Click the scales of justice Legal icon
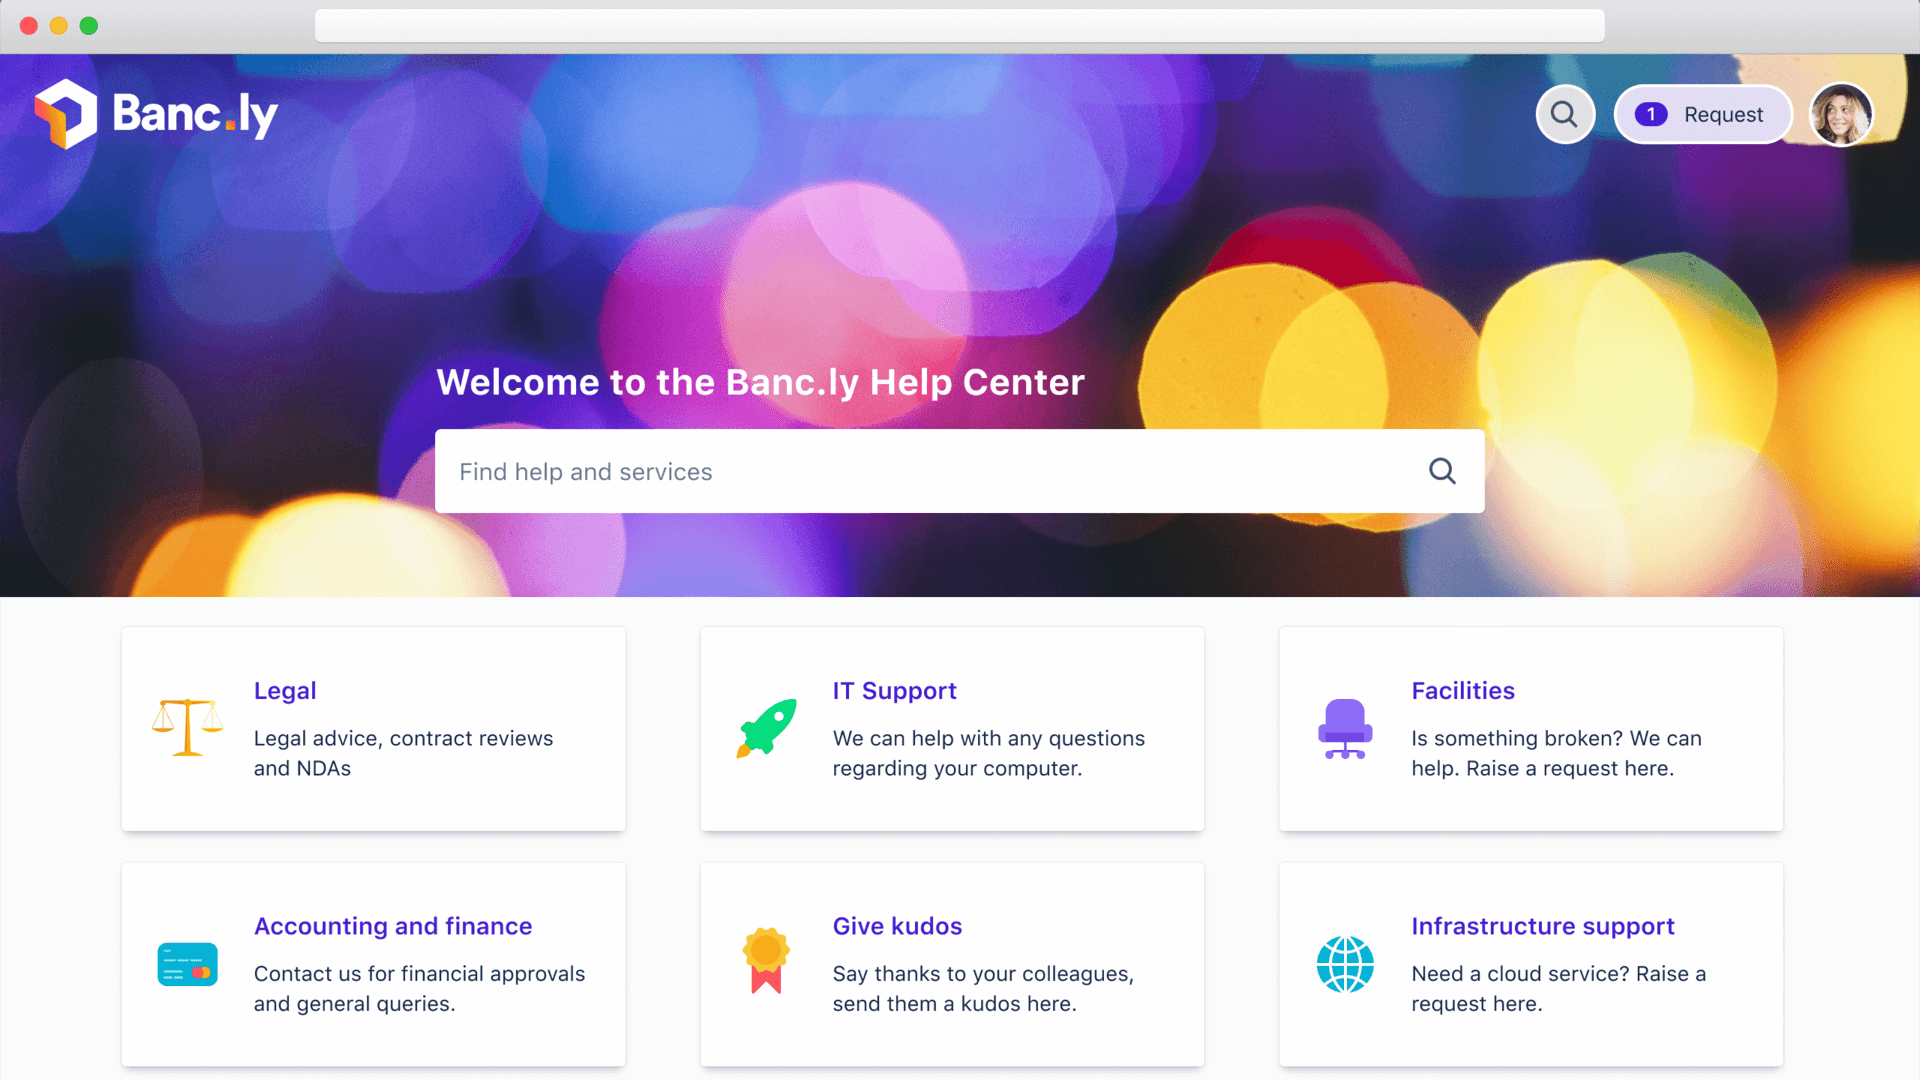Image resolution: width=1920 pixels, height=1080 pixels. (x=187, y=728)
